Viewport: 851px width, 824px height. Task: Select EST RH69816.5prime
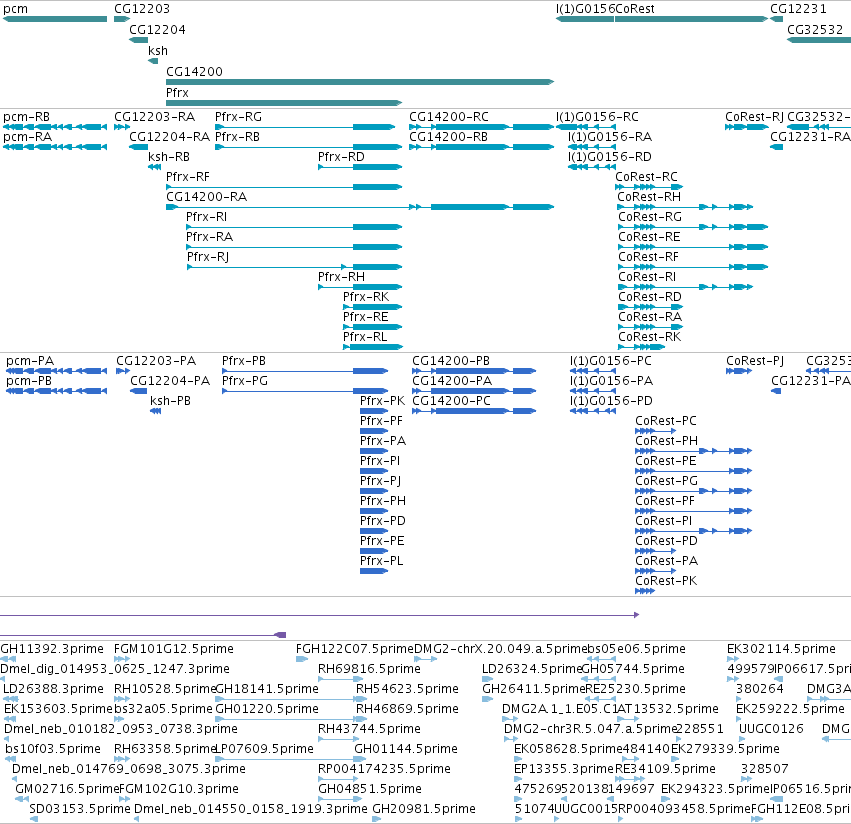pyautogui.click(x=341, y=679)
